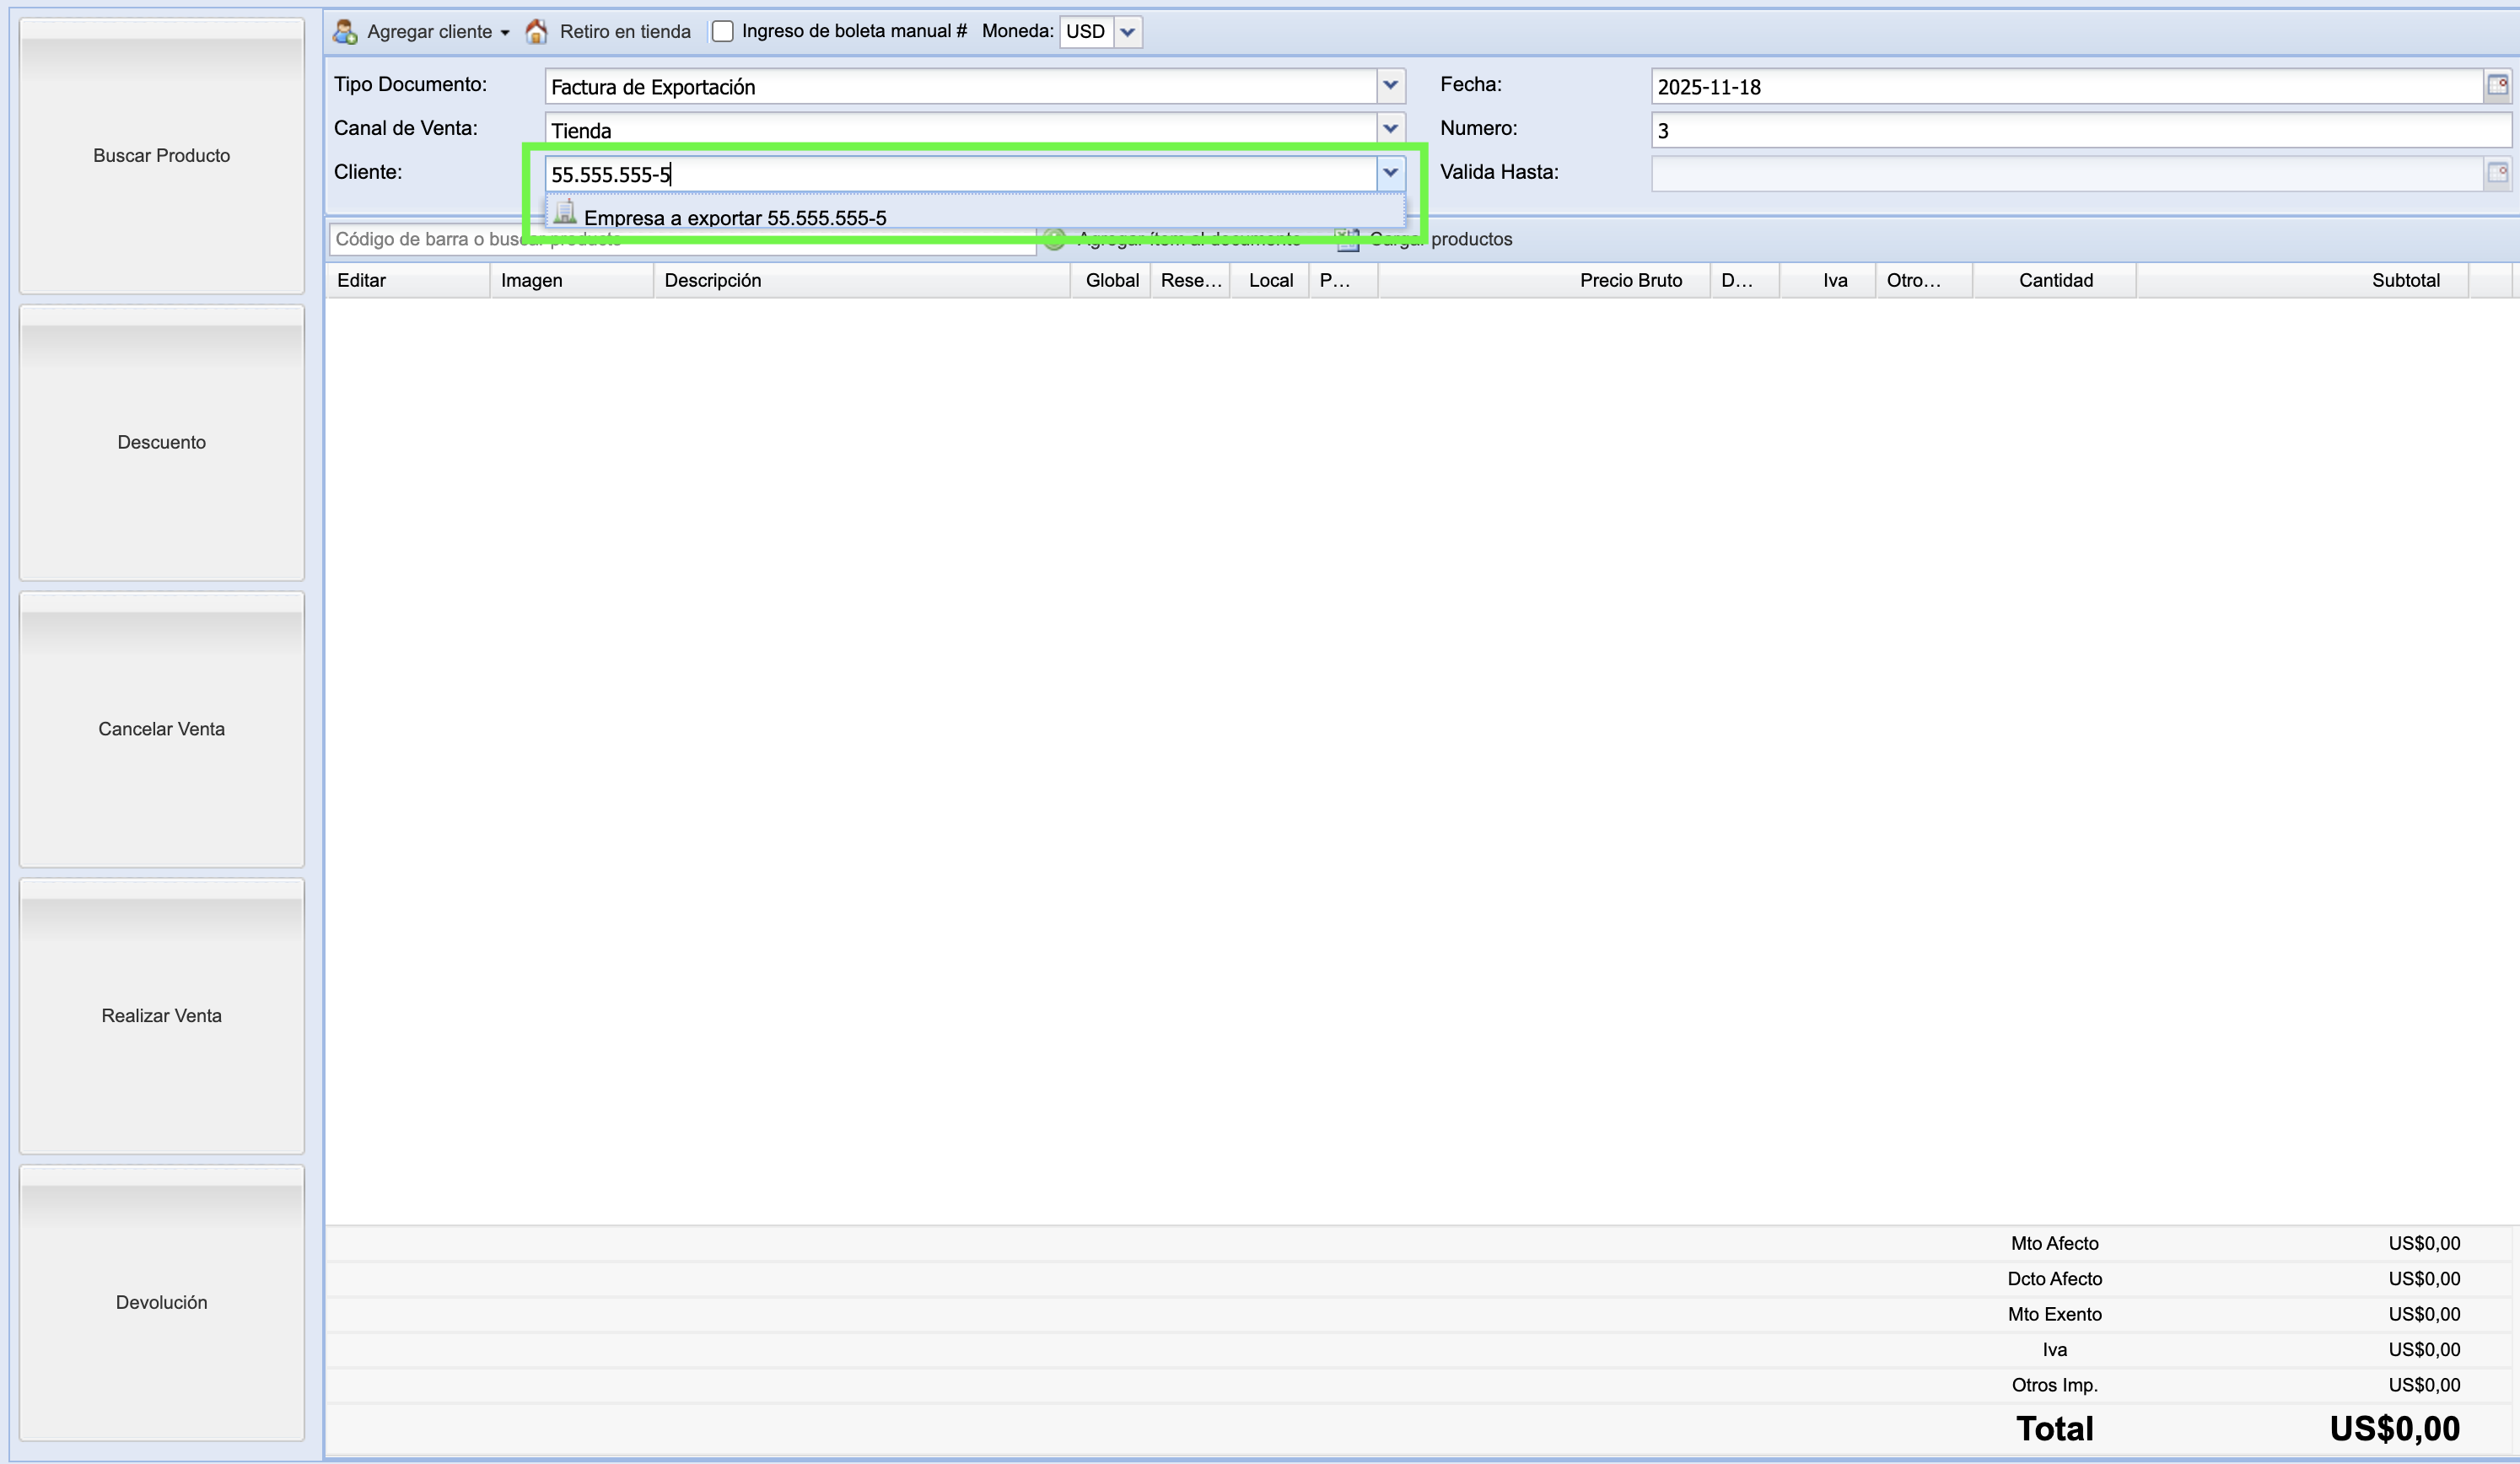Expand the Canal de Venta dropdown
Screen dimensions: 2520x1464
[1390, 129]
